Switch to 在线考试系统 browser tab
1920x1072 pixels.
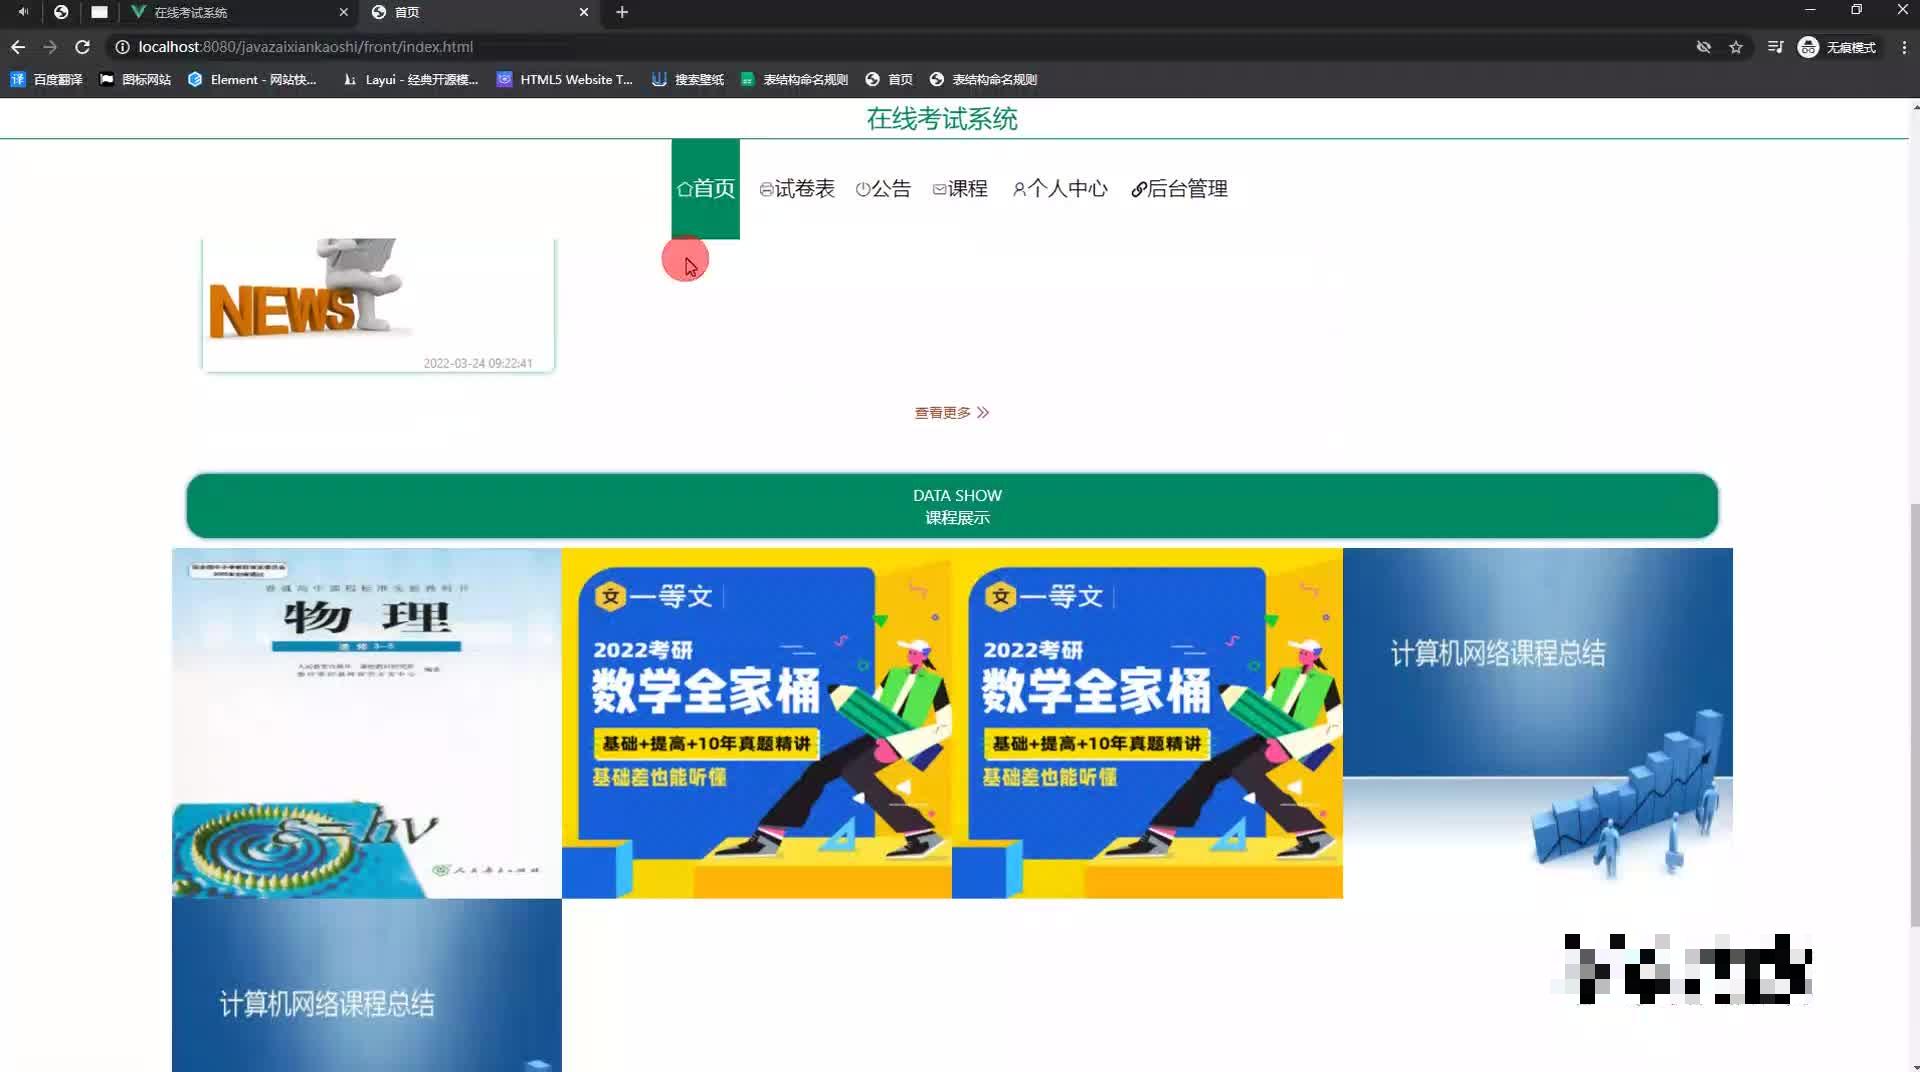[240, 12]
